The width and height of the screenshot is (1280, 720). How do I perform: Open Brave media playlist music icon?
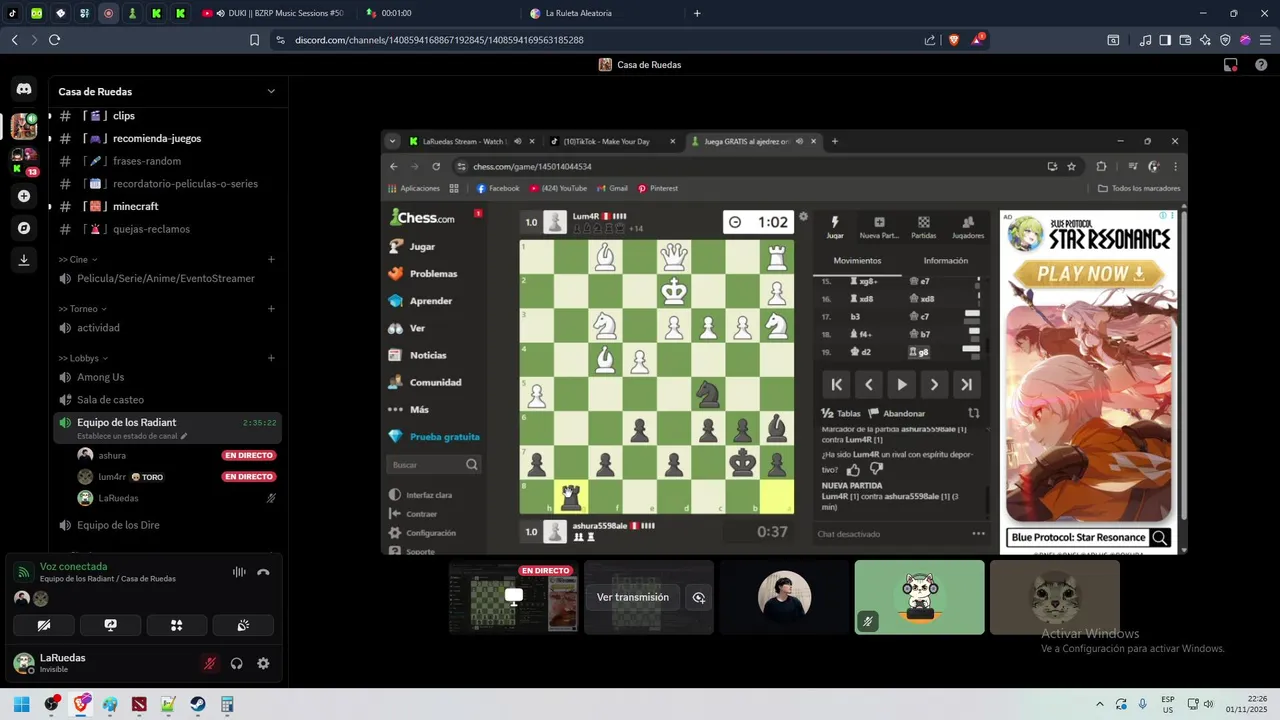click(x=1145, y=40)
